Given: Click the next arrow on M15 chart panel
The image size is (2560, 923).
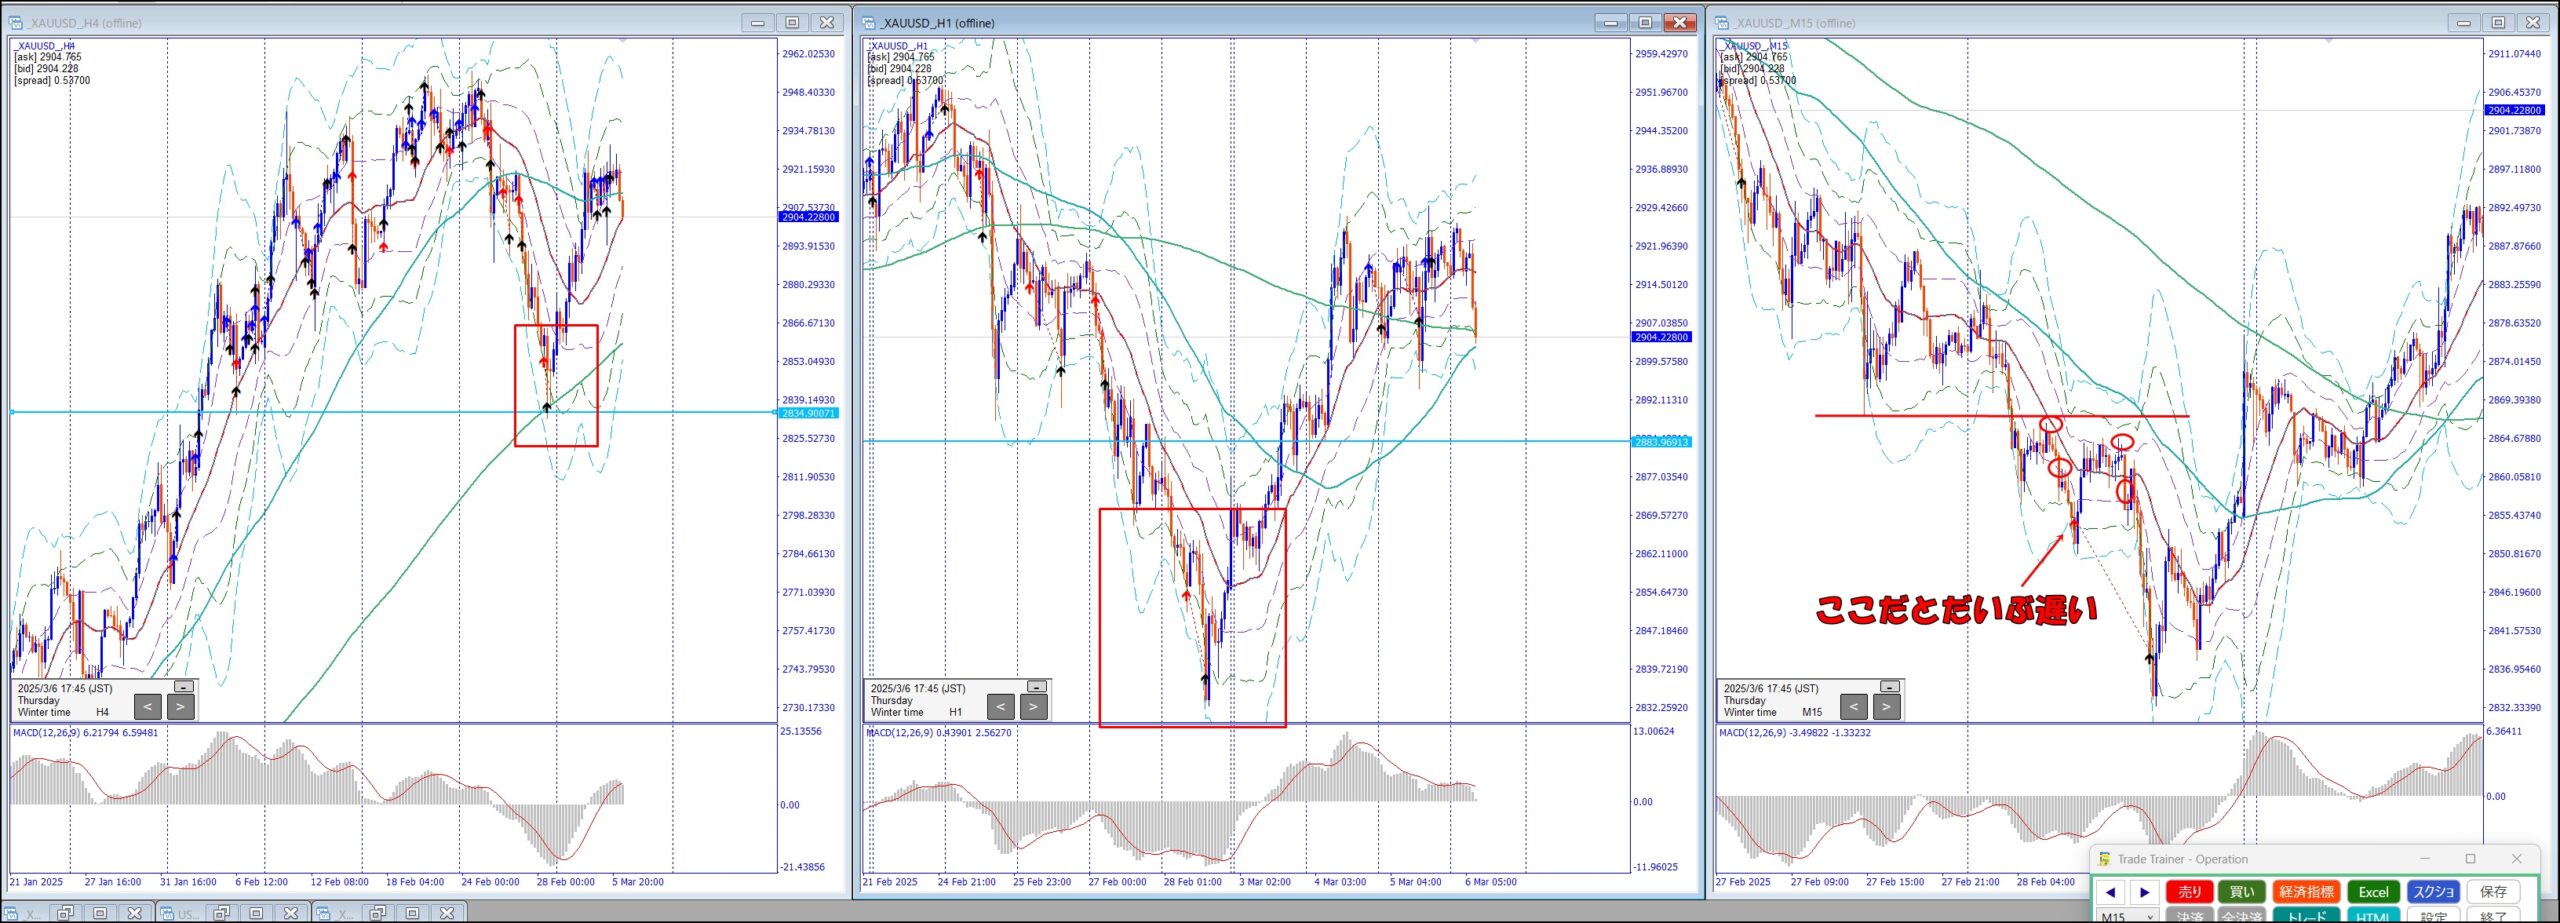Looking at the screenshot, I should pyautogui.click(x=1886, y=707).
